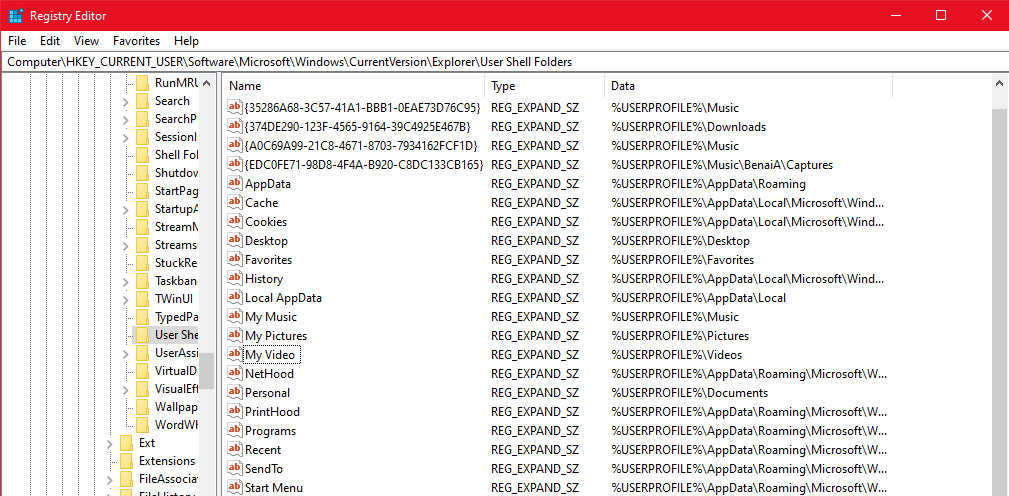Click up arrow of the values pane scrollbar
The width and height of the screenshot is (1009, 496).
999,83
